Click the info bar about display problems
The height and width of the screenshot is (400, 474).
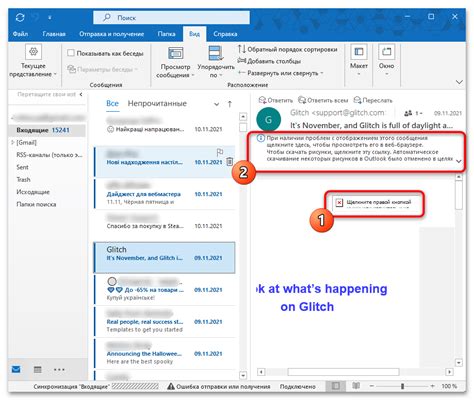coord(356,148)
